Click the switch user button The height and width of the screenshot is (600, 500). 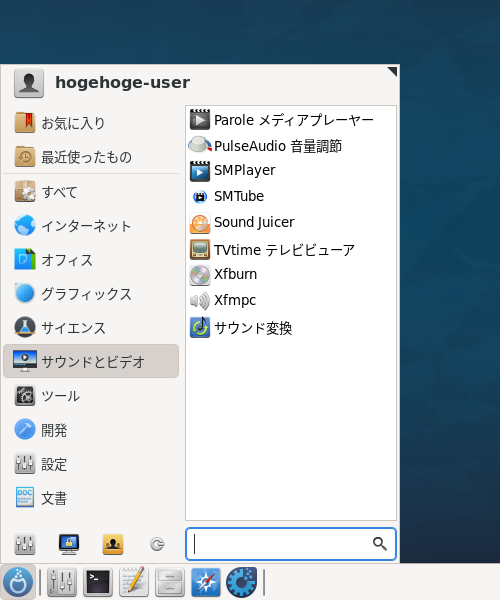113,544
